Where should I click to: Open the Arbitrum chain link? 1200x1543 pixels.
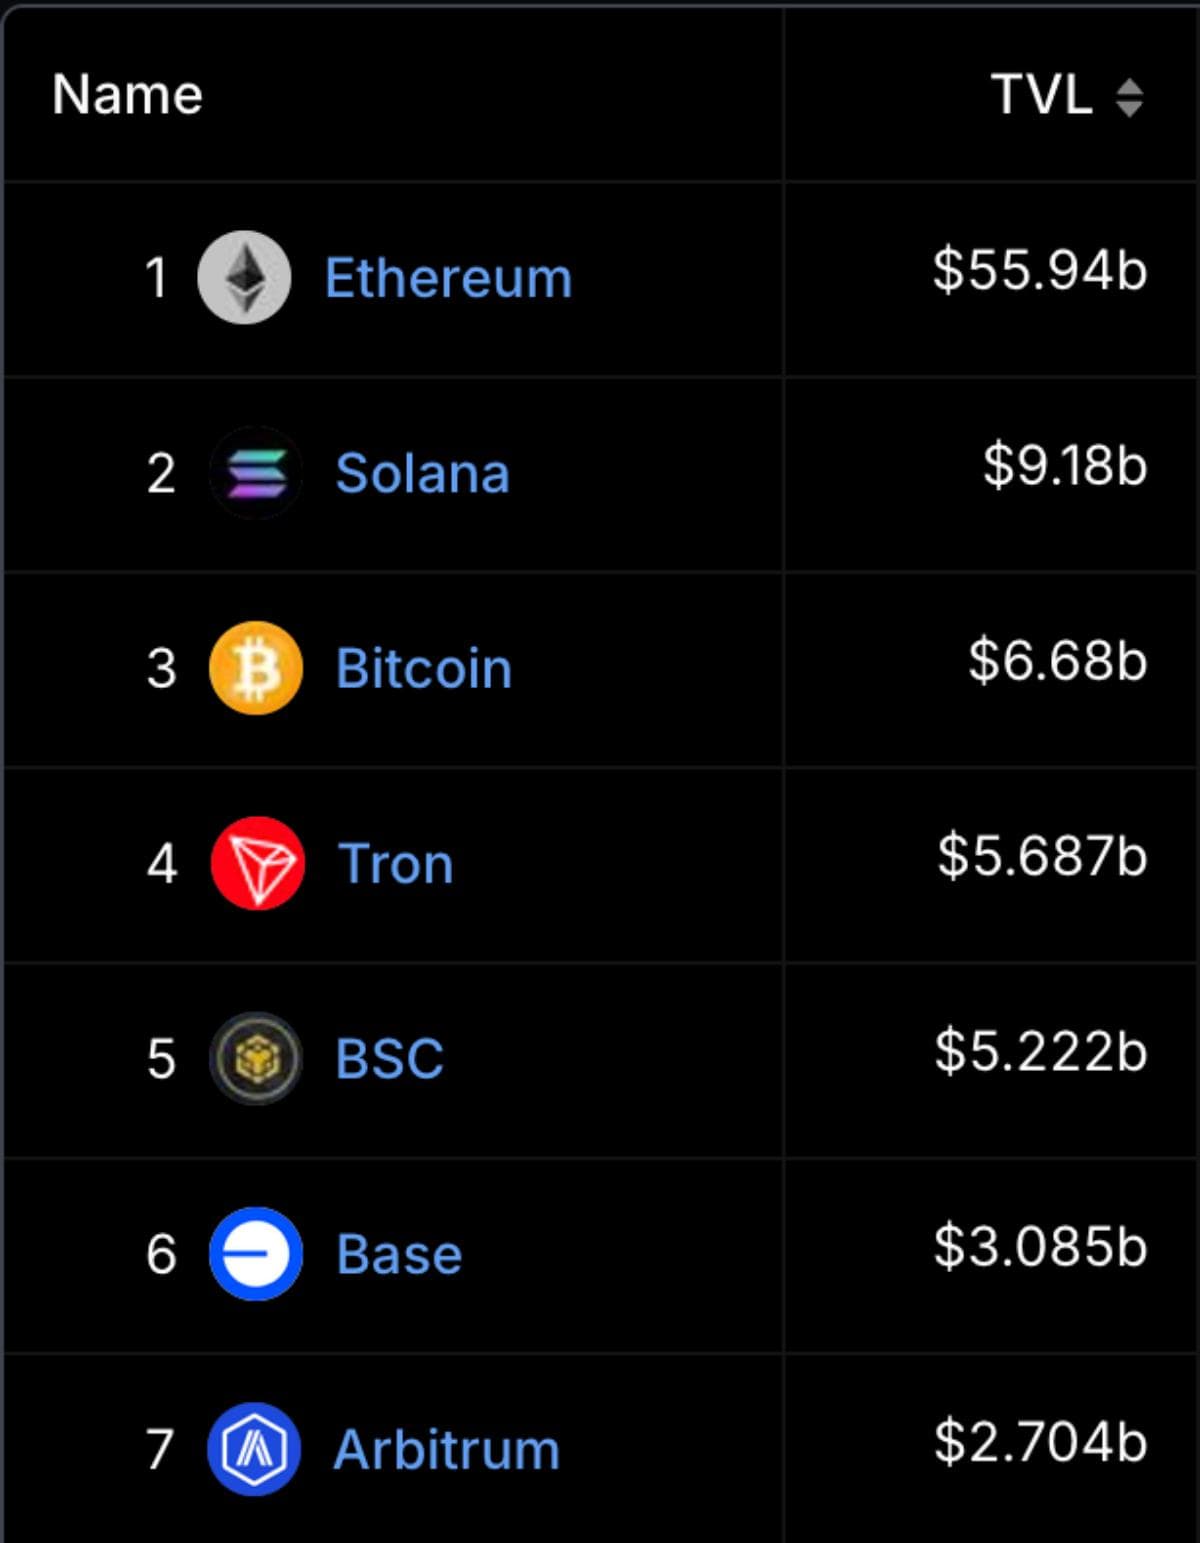click(446, 1450)
